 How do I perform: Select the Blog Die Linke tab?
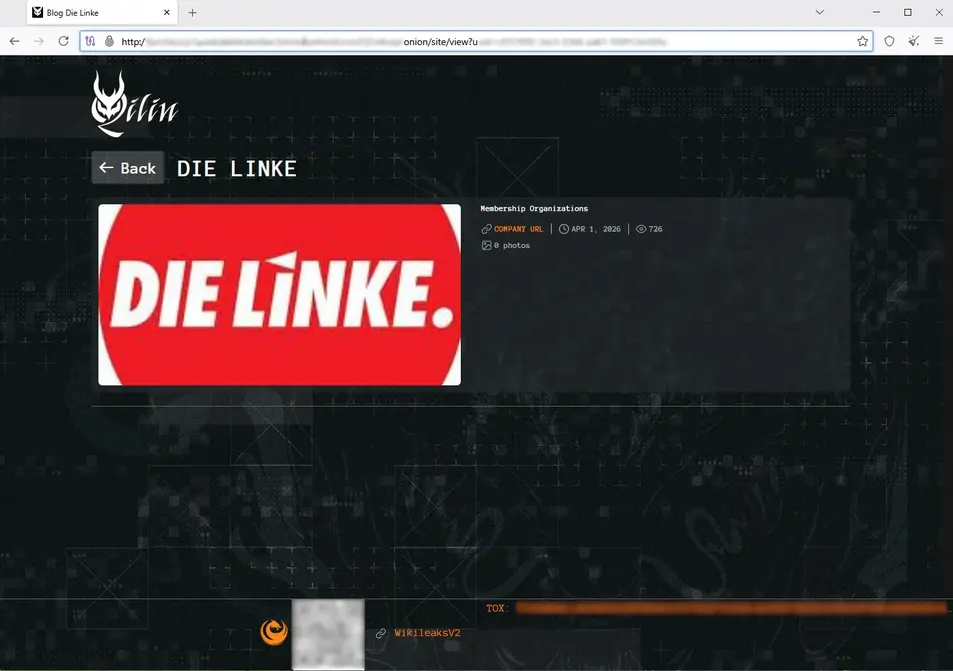pyautogui.click(x=102, y=13)
